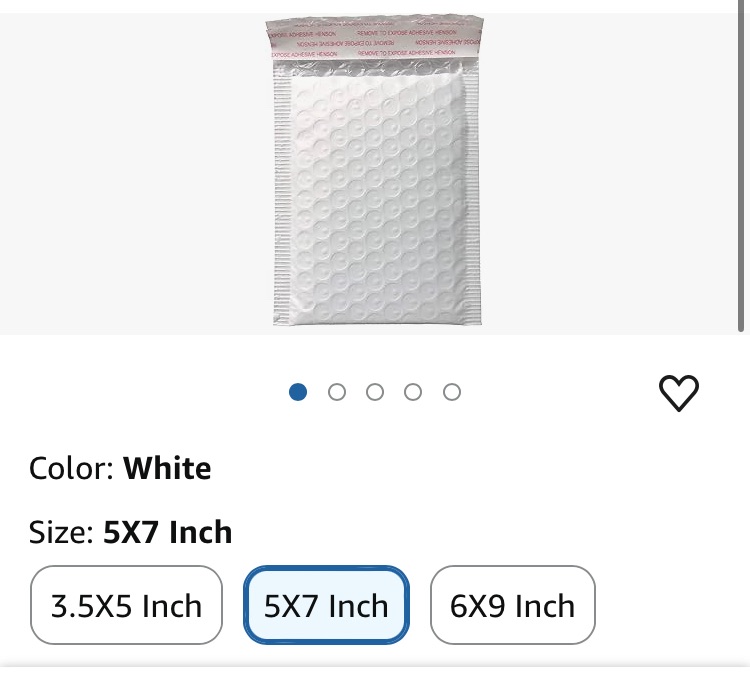
Task: Click empty gray area left of mailer
Action: [134, 172]
